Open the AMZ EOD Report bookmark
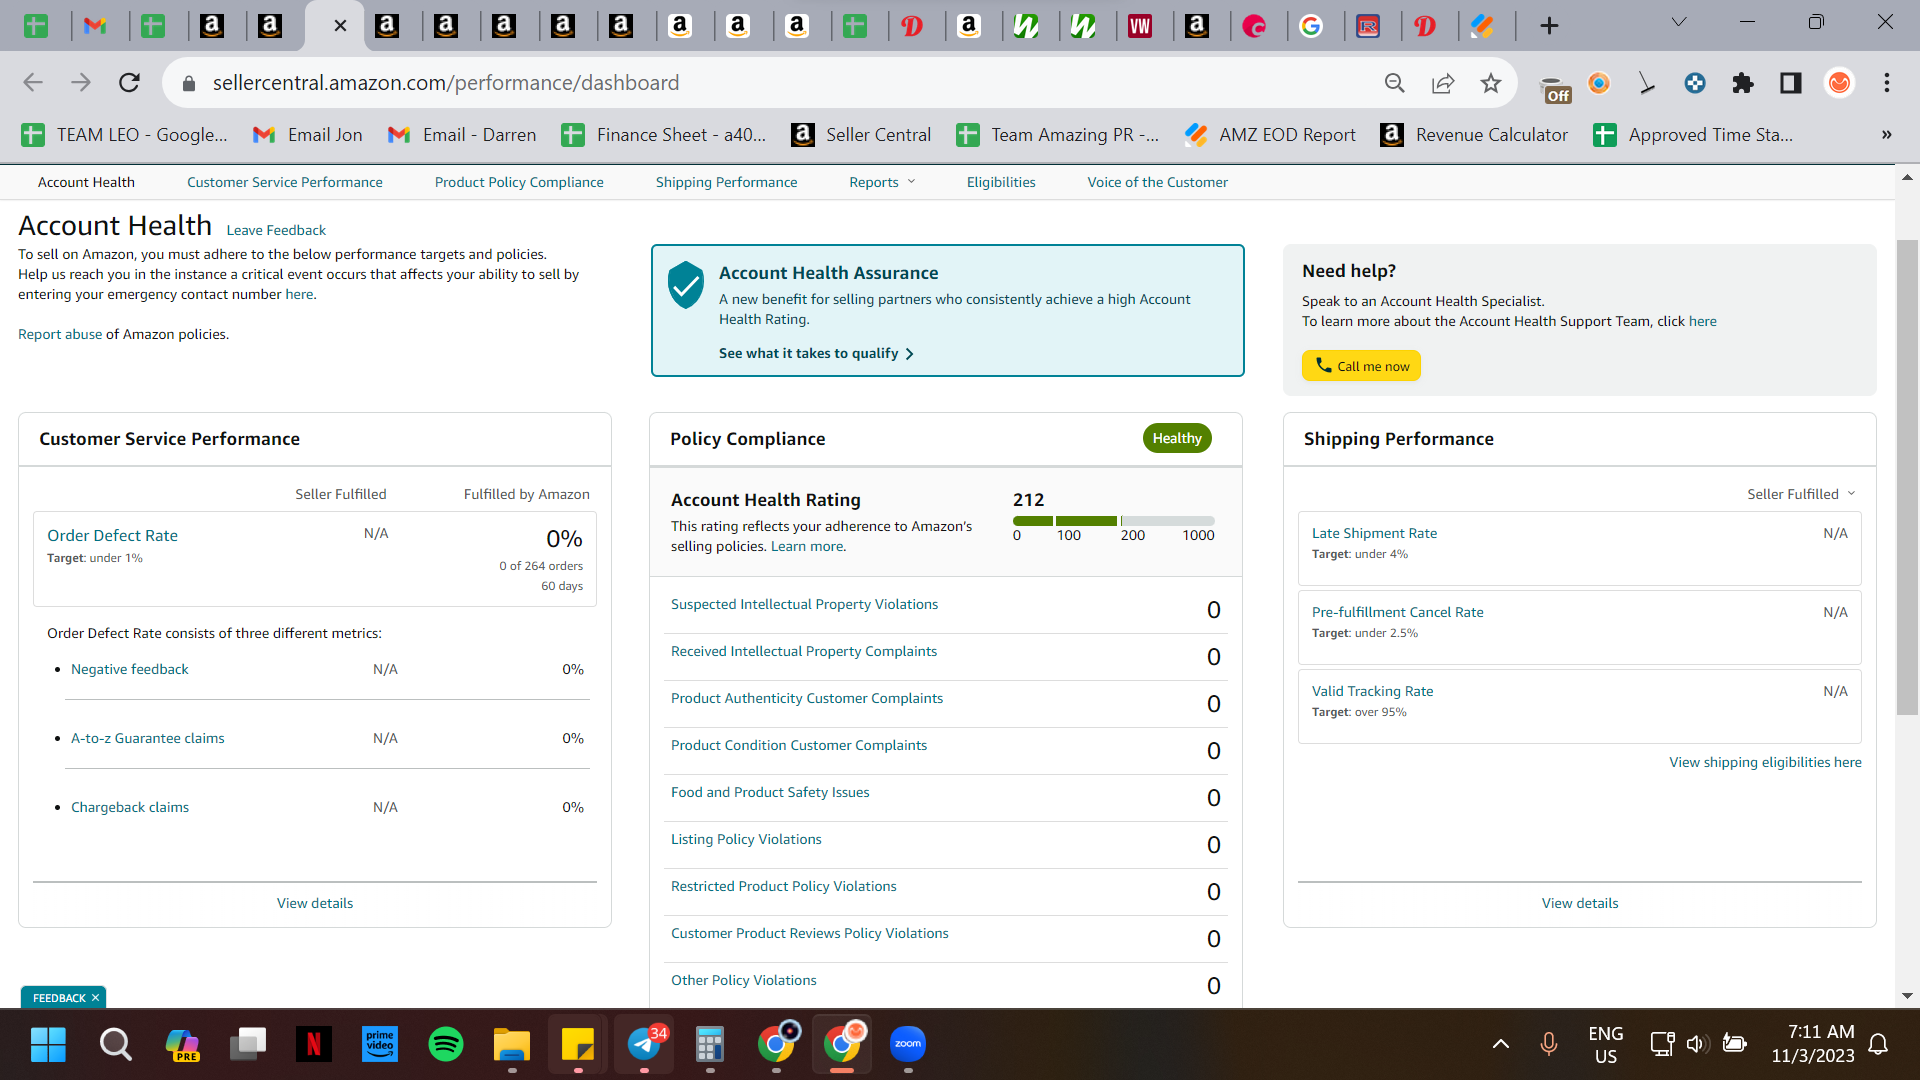This screenshot has width=1920, height=1080. tap(1270, 135)
